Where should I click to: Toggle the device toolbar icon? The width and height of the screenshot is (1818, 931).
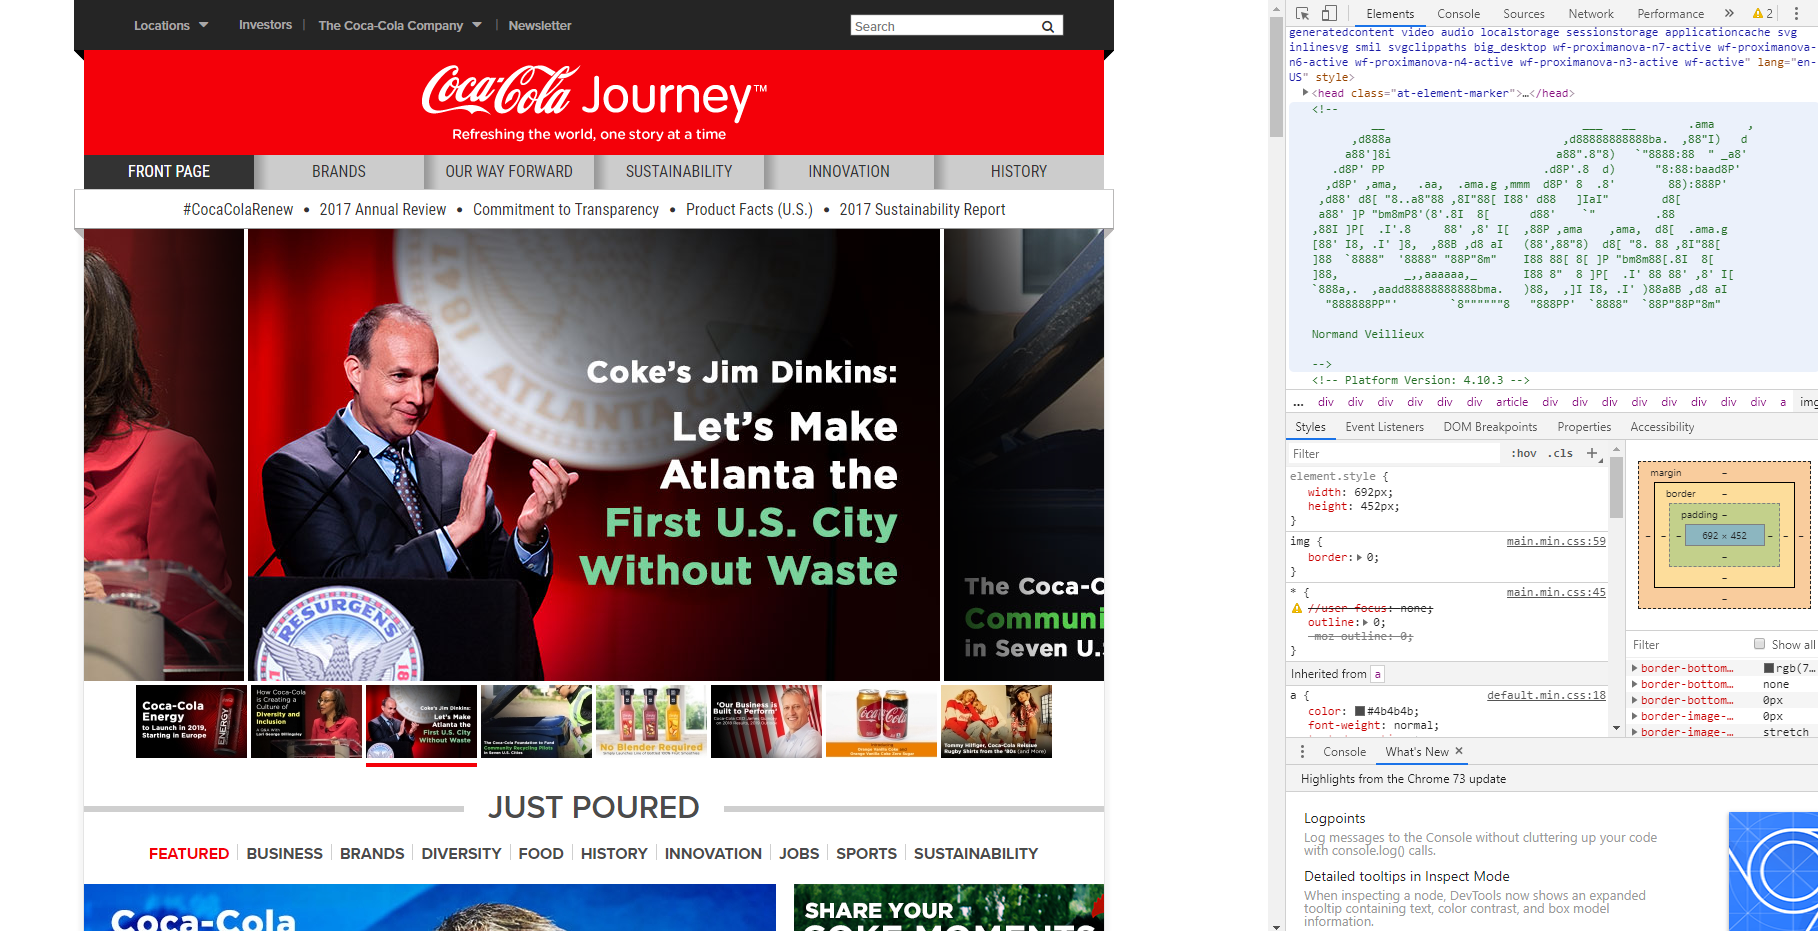coord(1329,13)
